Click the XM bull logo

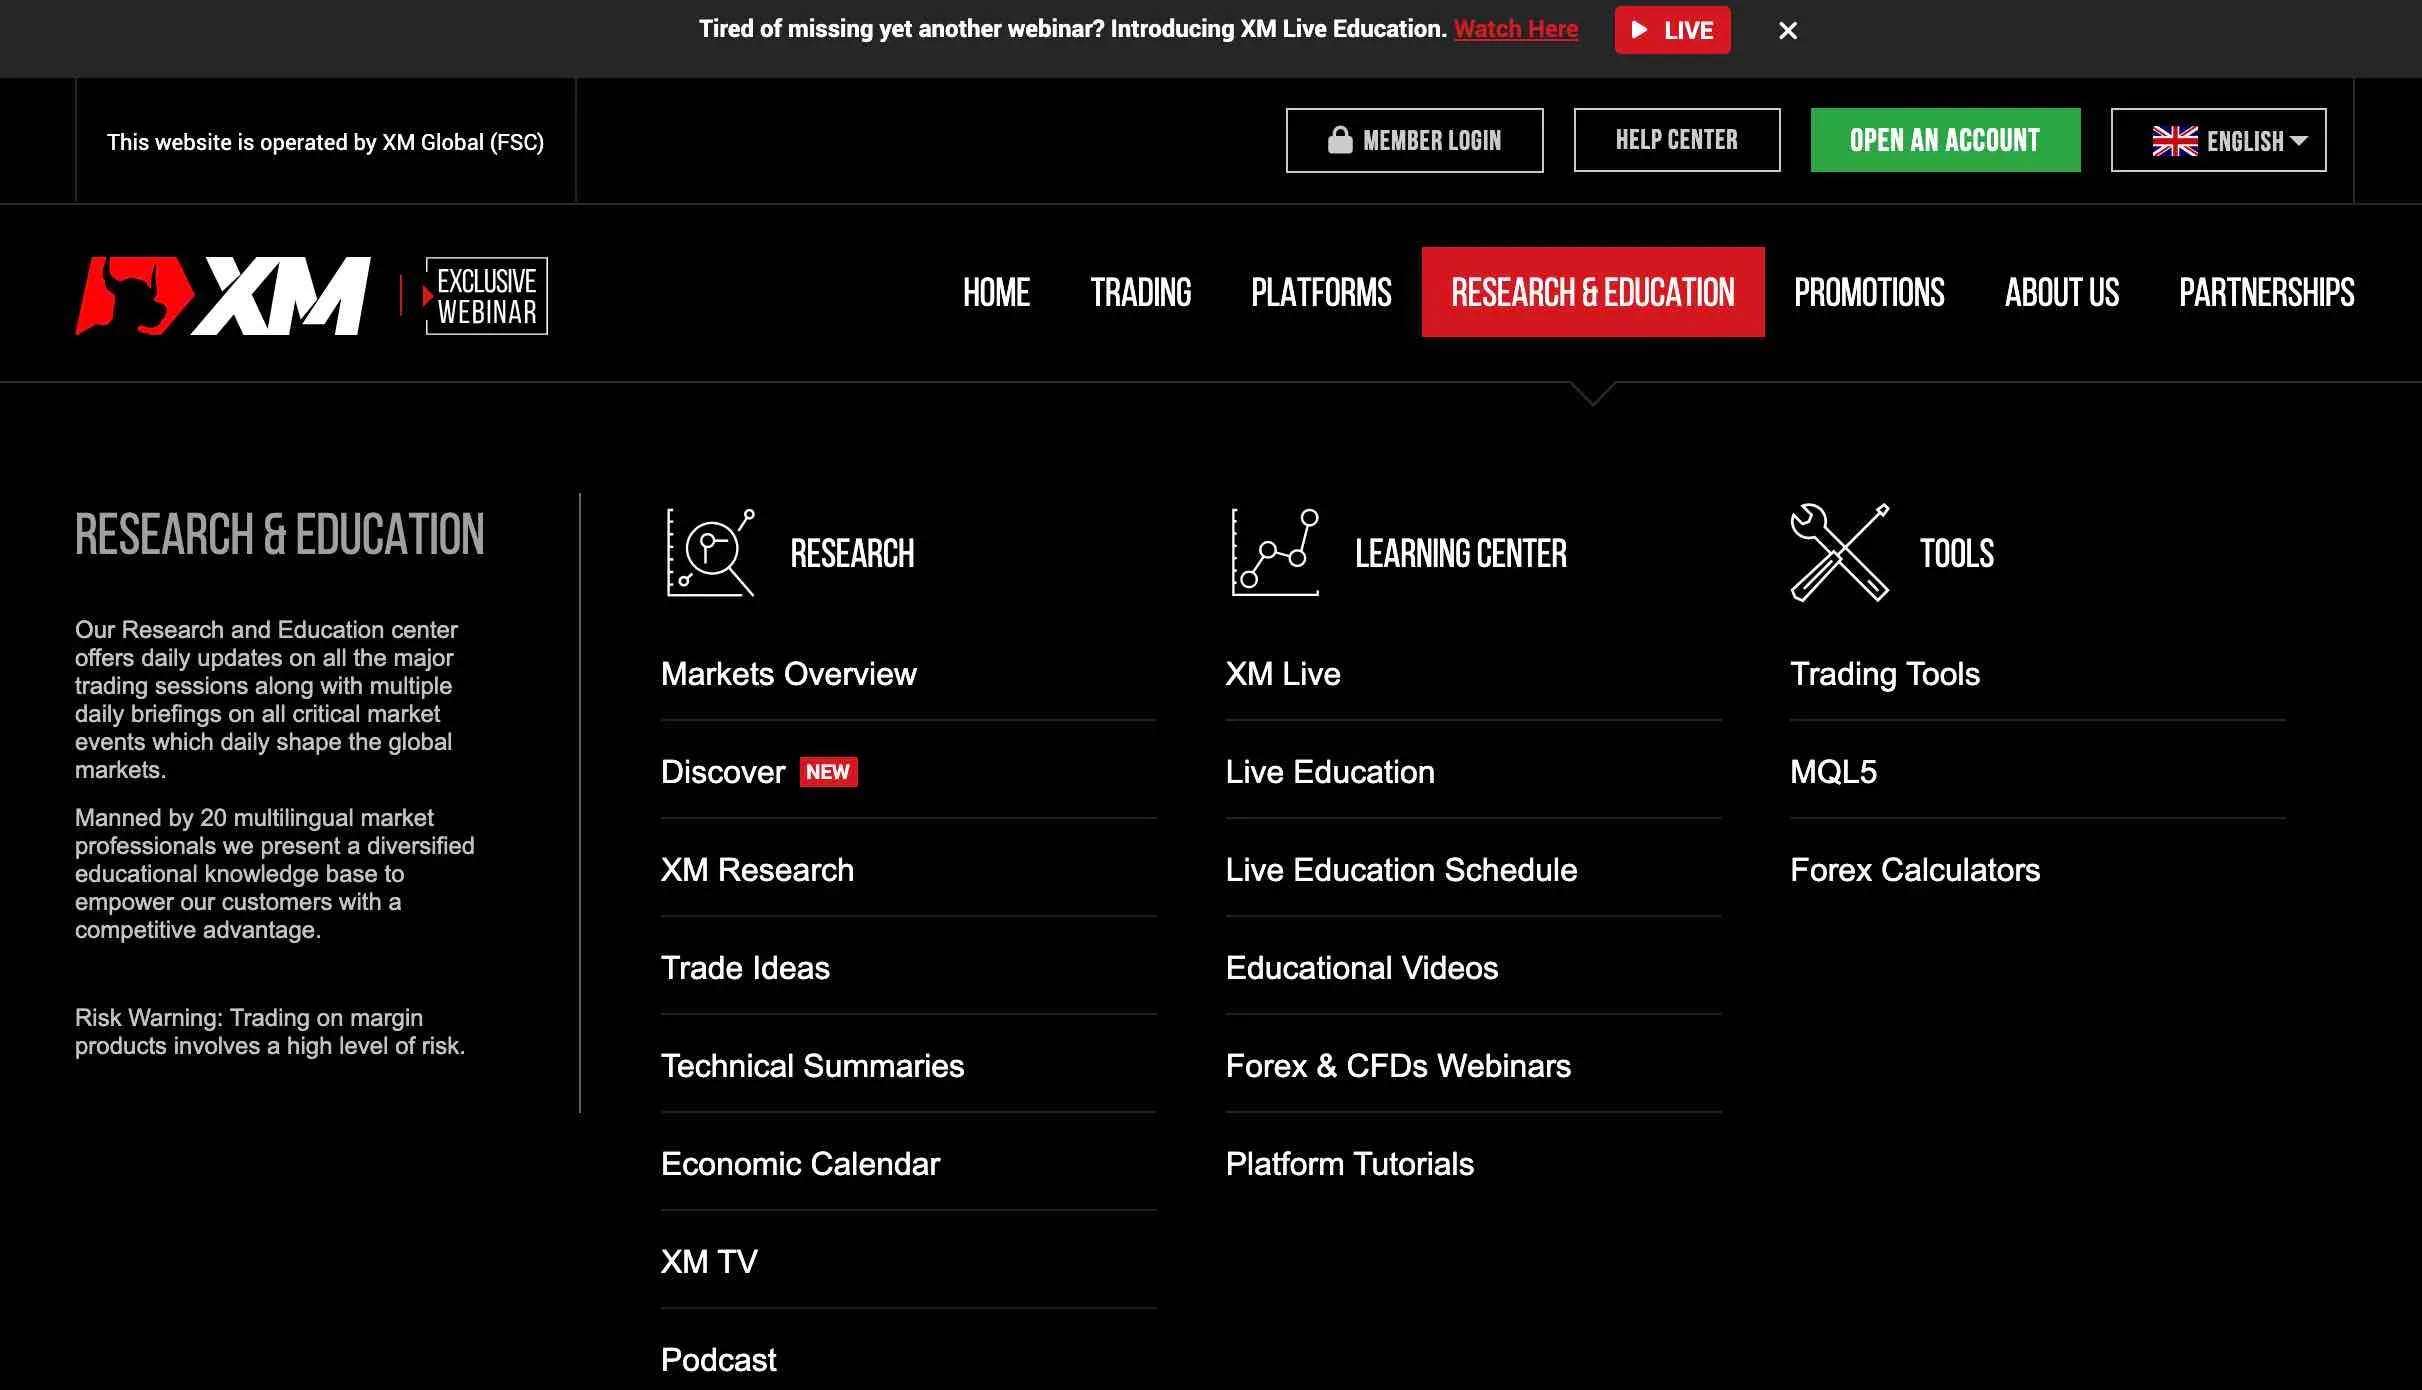223,296
